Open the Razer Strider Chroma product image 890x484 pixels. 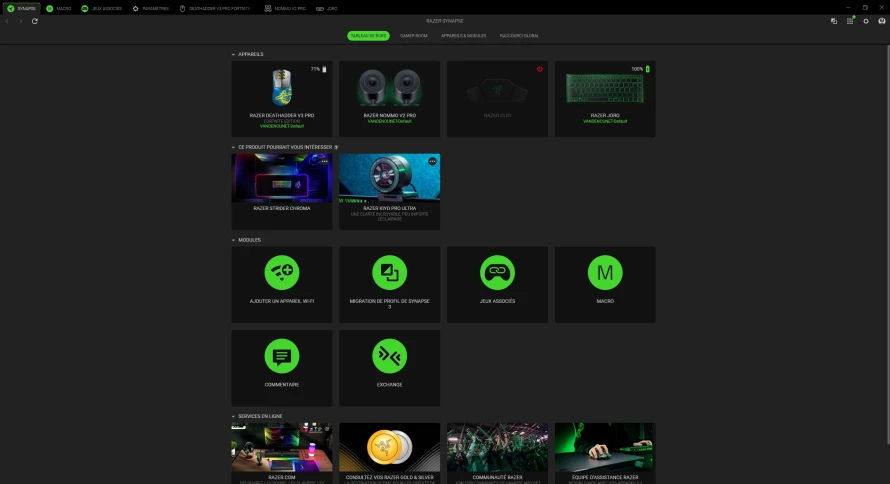coord(282,178)
